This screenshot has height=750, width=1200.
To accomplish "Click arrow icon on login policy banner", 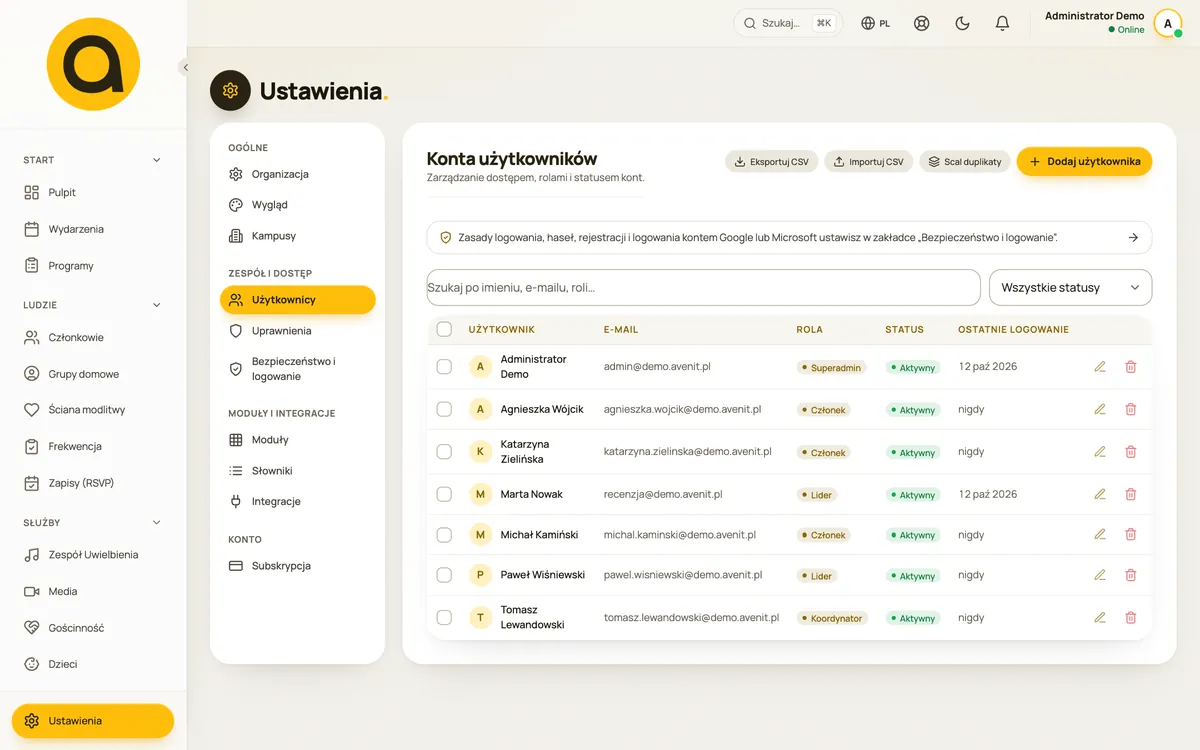I will click(x=1133, y=238).
